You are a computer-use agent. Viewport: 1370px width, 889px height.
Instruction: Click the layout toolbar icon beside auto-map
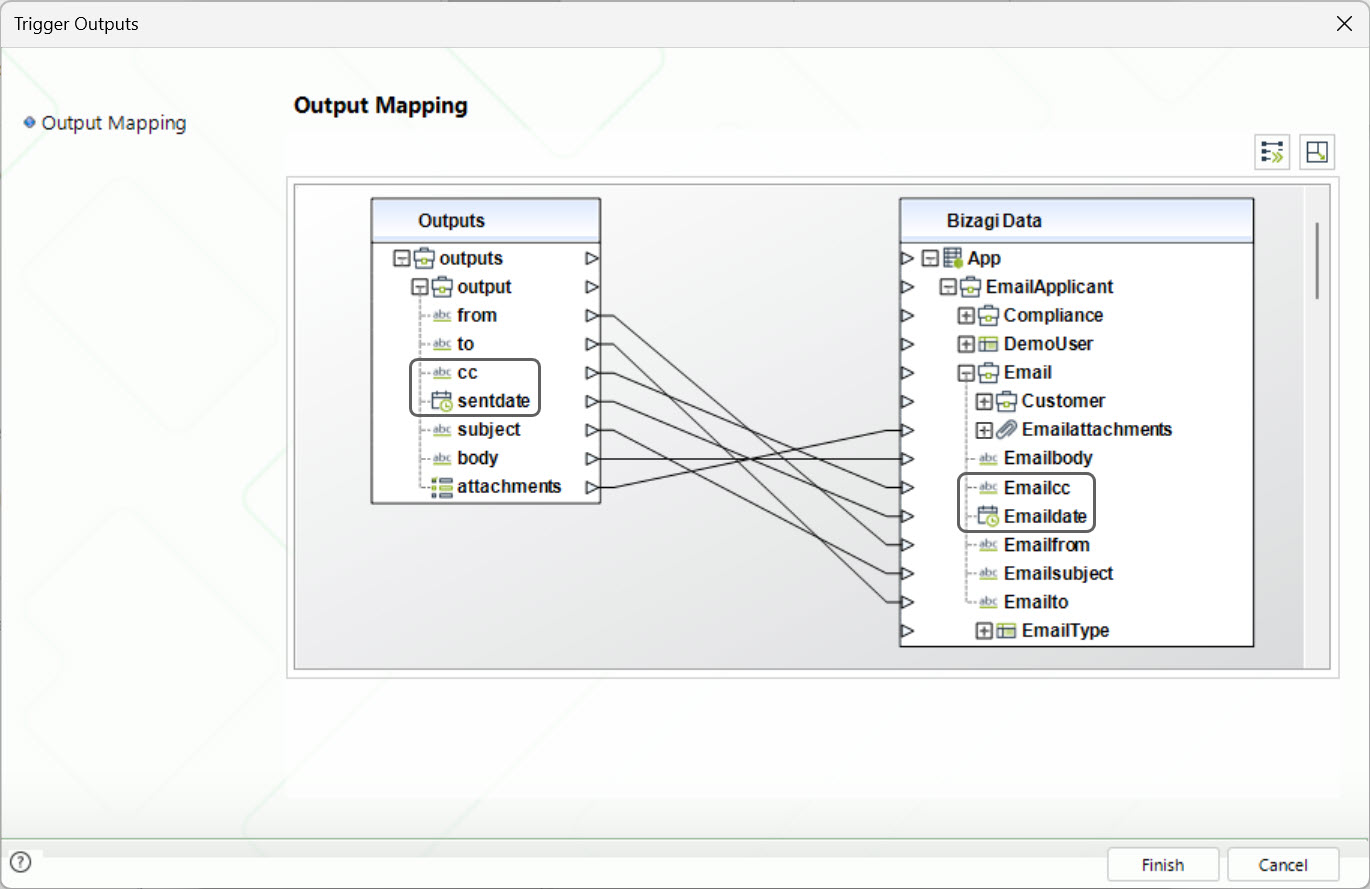point(1317,152)
